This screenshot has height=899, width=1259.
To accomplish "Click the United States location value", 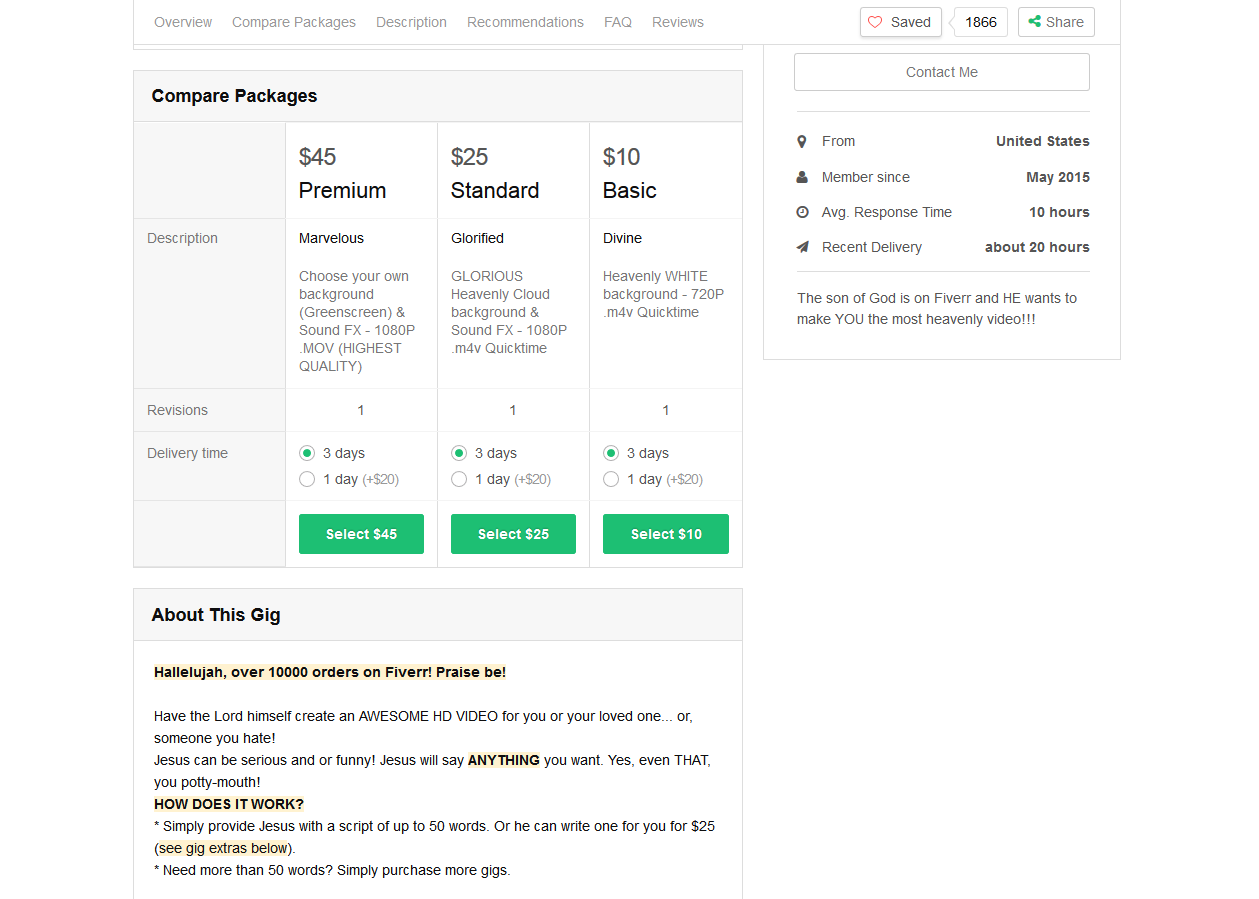I will click(1043, 141).
